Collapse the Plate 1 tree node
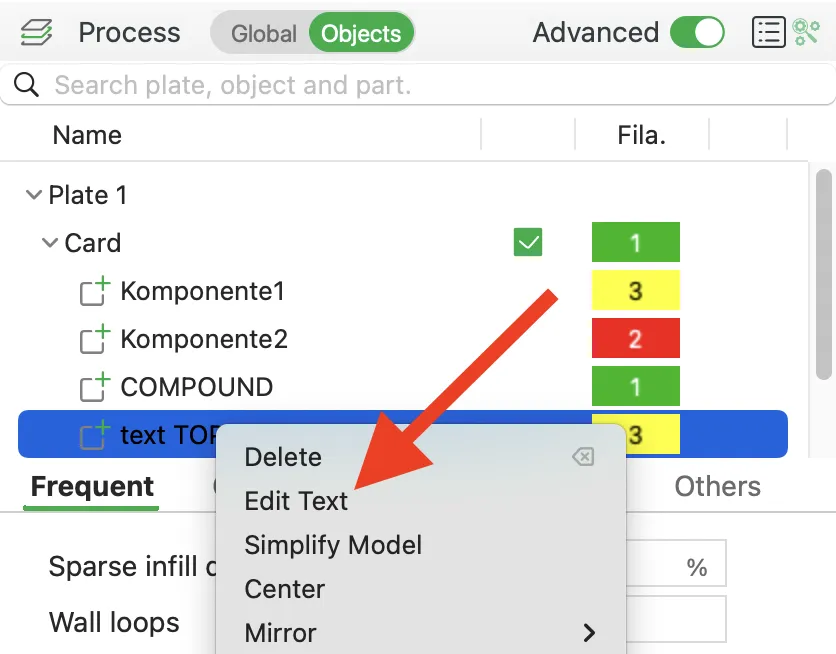Viewport: 836px width, 654px height. click(x=34, y=195)
